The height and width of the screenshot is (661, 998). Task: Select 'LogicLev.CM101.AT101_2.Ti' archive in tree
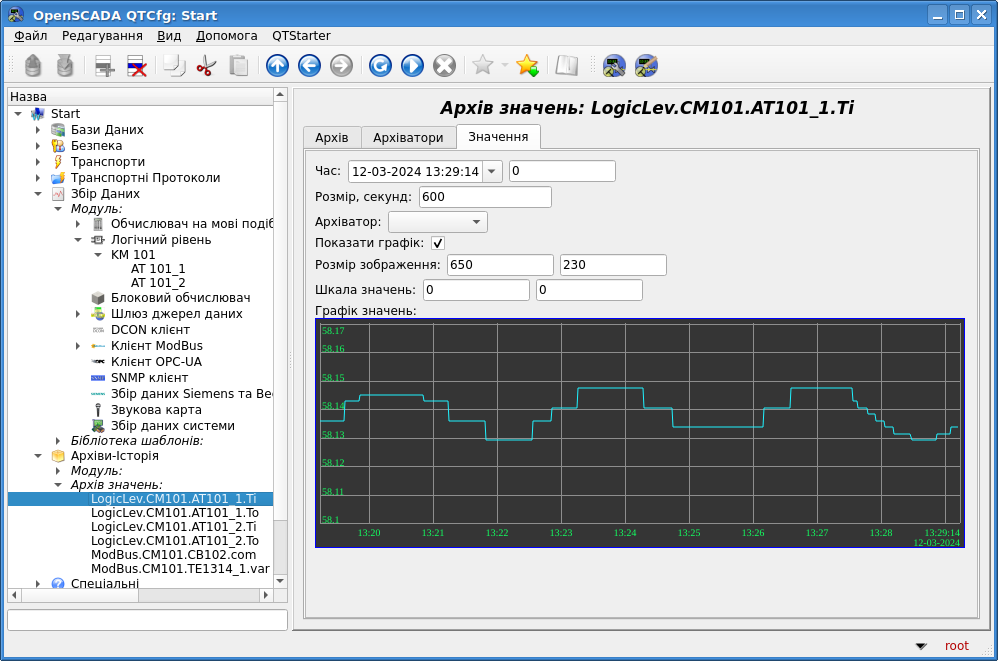173,526
